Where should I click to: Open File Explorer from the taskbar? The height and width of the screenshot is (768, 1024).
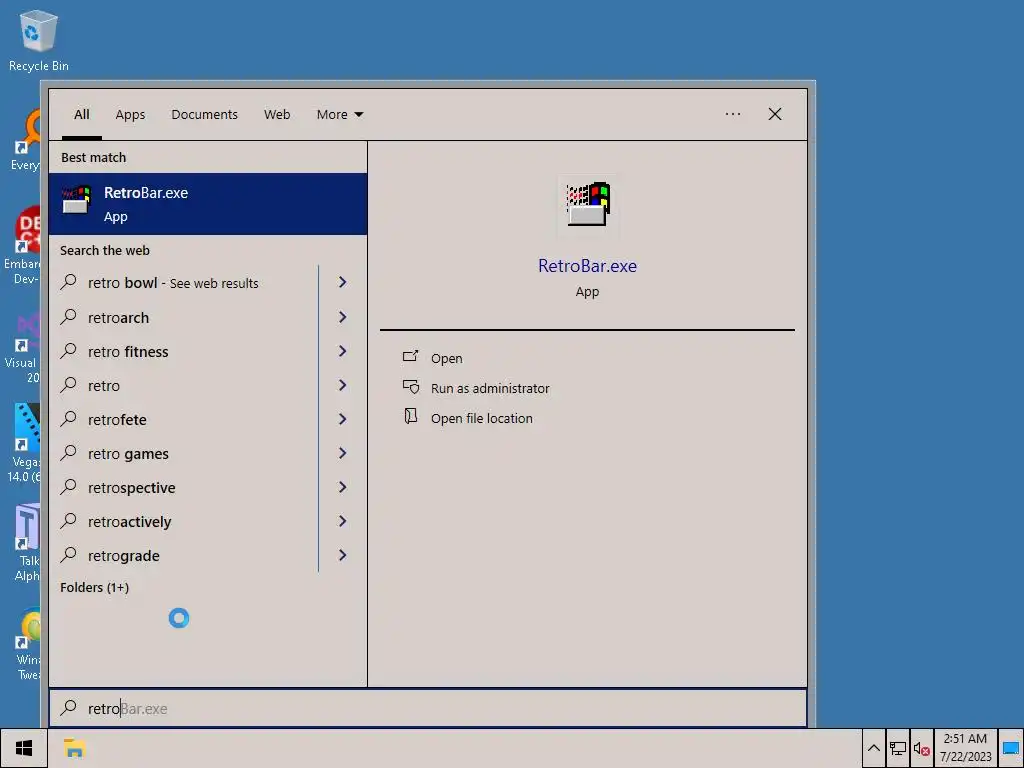74,748
